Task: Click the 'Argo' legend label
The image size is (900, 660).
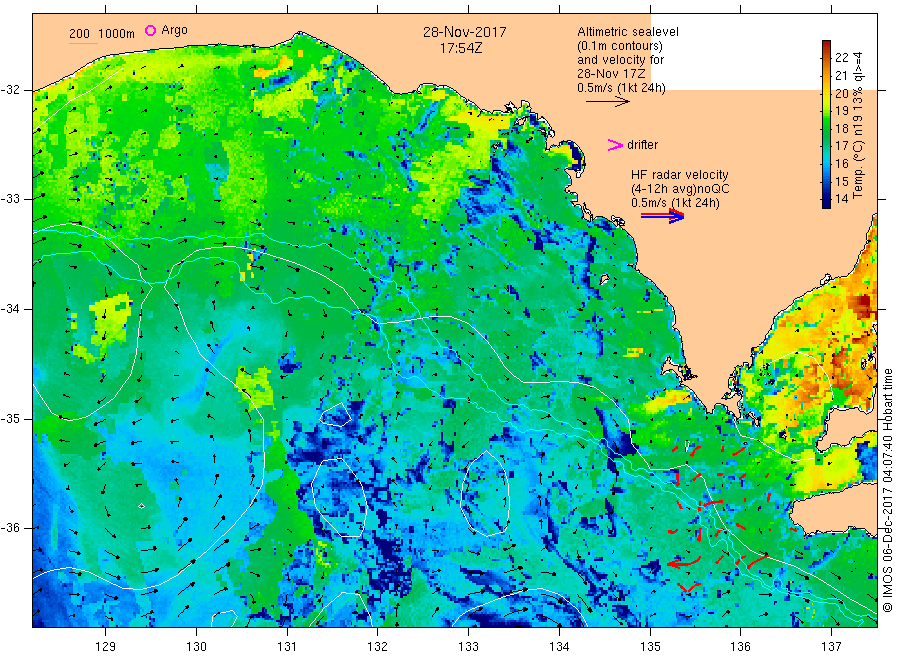Action: [174, 30]
